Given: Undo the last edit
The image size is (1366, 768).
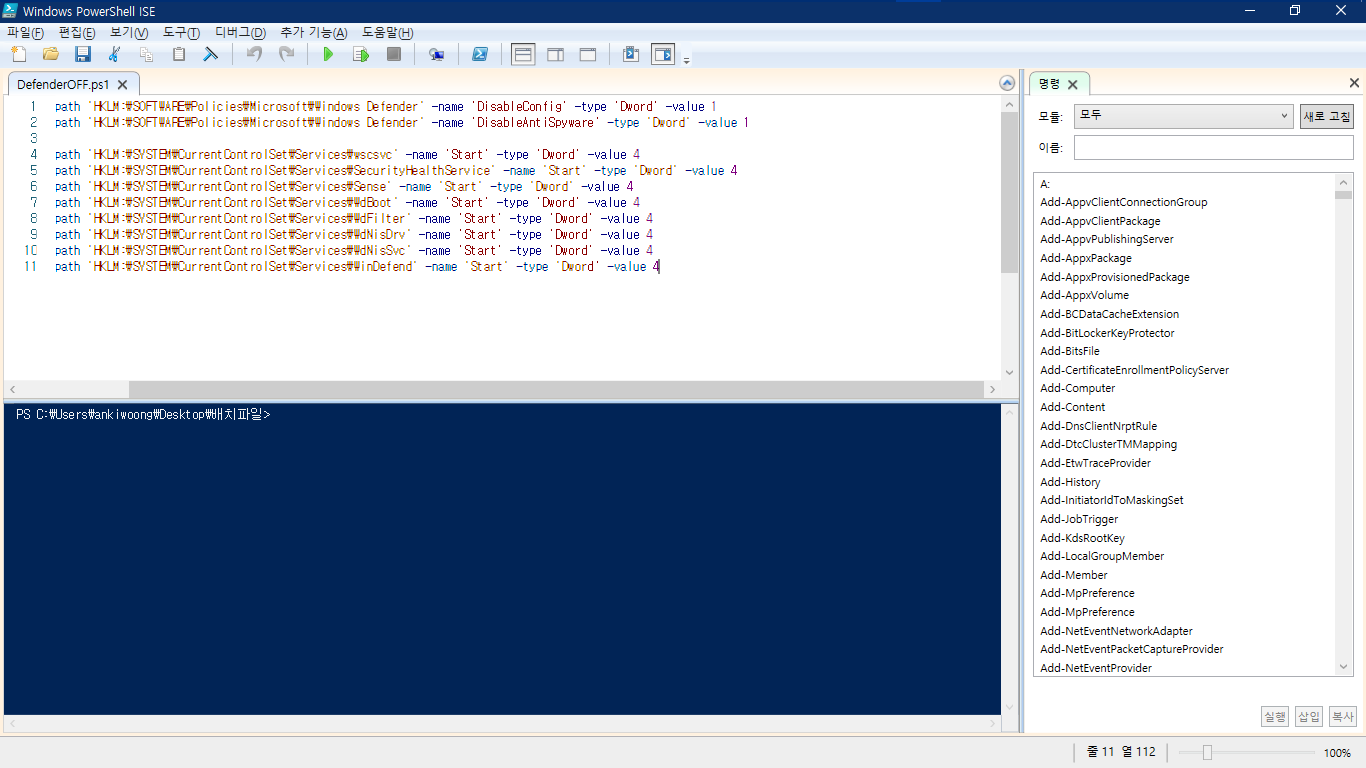Looking at the screenshot, I should click(x=254, y=54).
